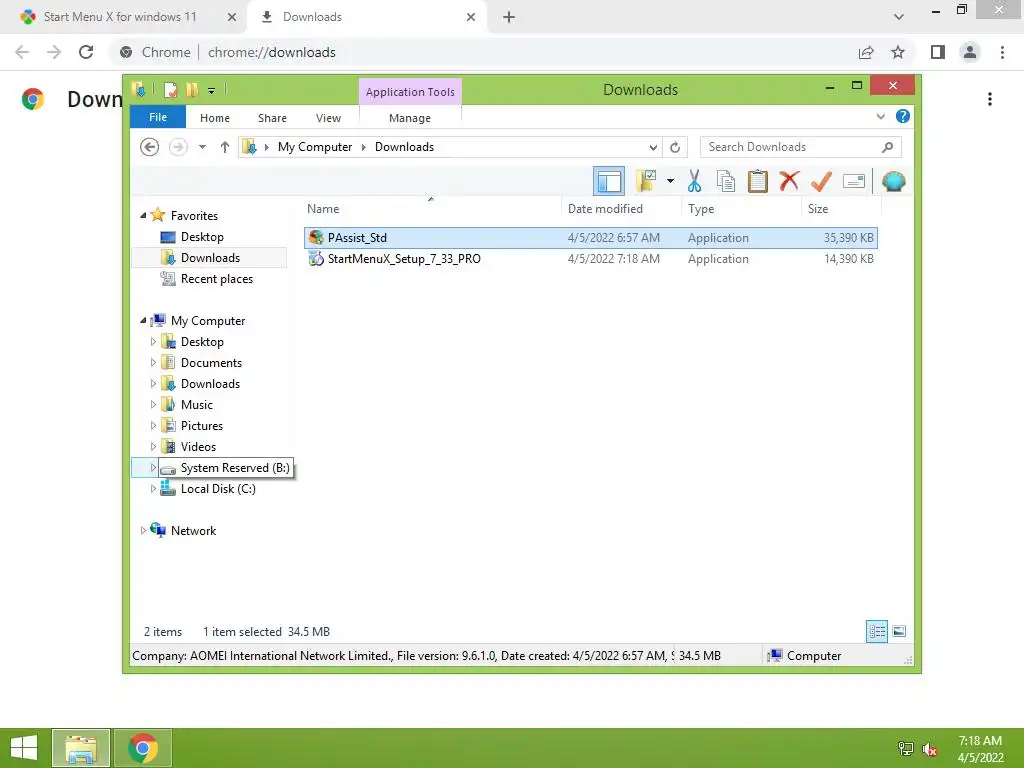Click the Up one level arrow

click(225, 147)
